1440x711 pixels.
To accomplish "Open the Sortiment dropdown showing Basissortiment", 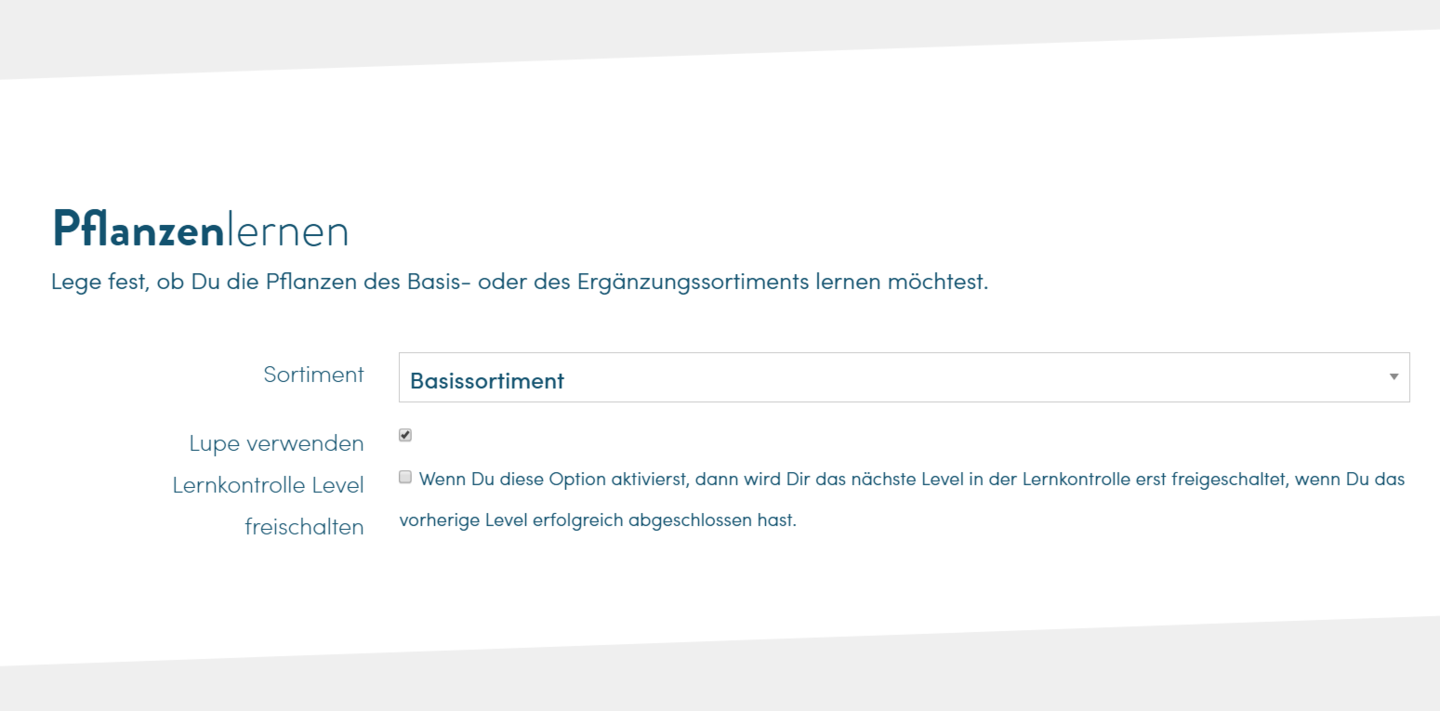I will click(x=904, y=377).
